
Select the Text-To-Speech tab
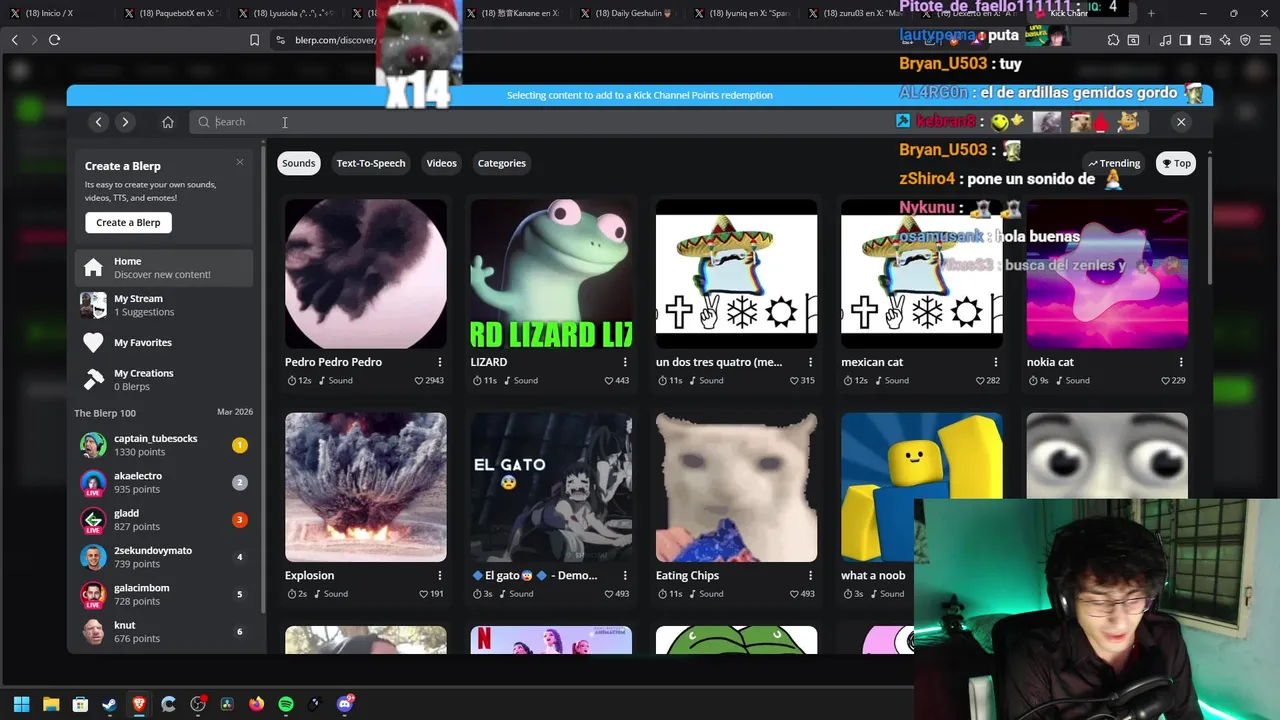[371, 163]
